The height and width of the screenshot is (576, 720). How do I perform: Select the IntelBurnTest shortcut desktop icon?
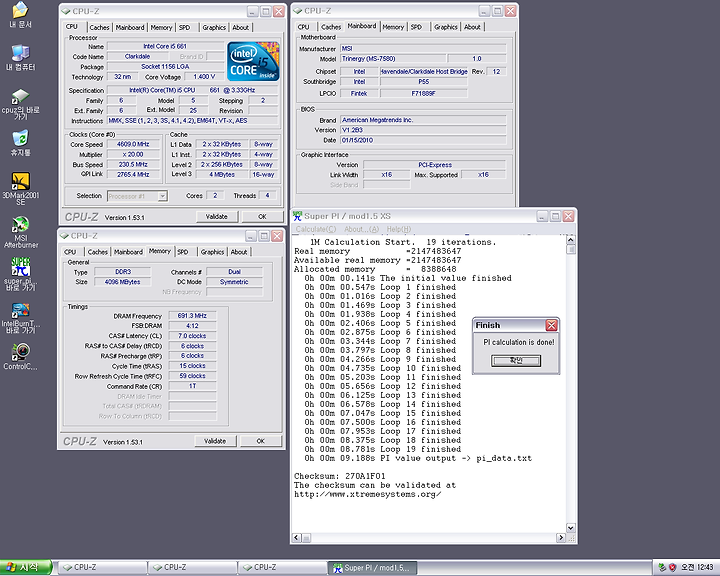tap(20, 318)
